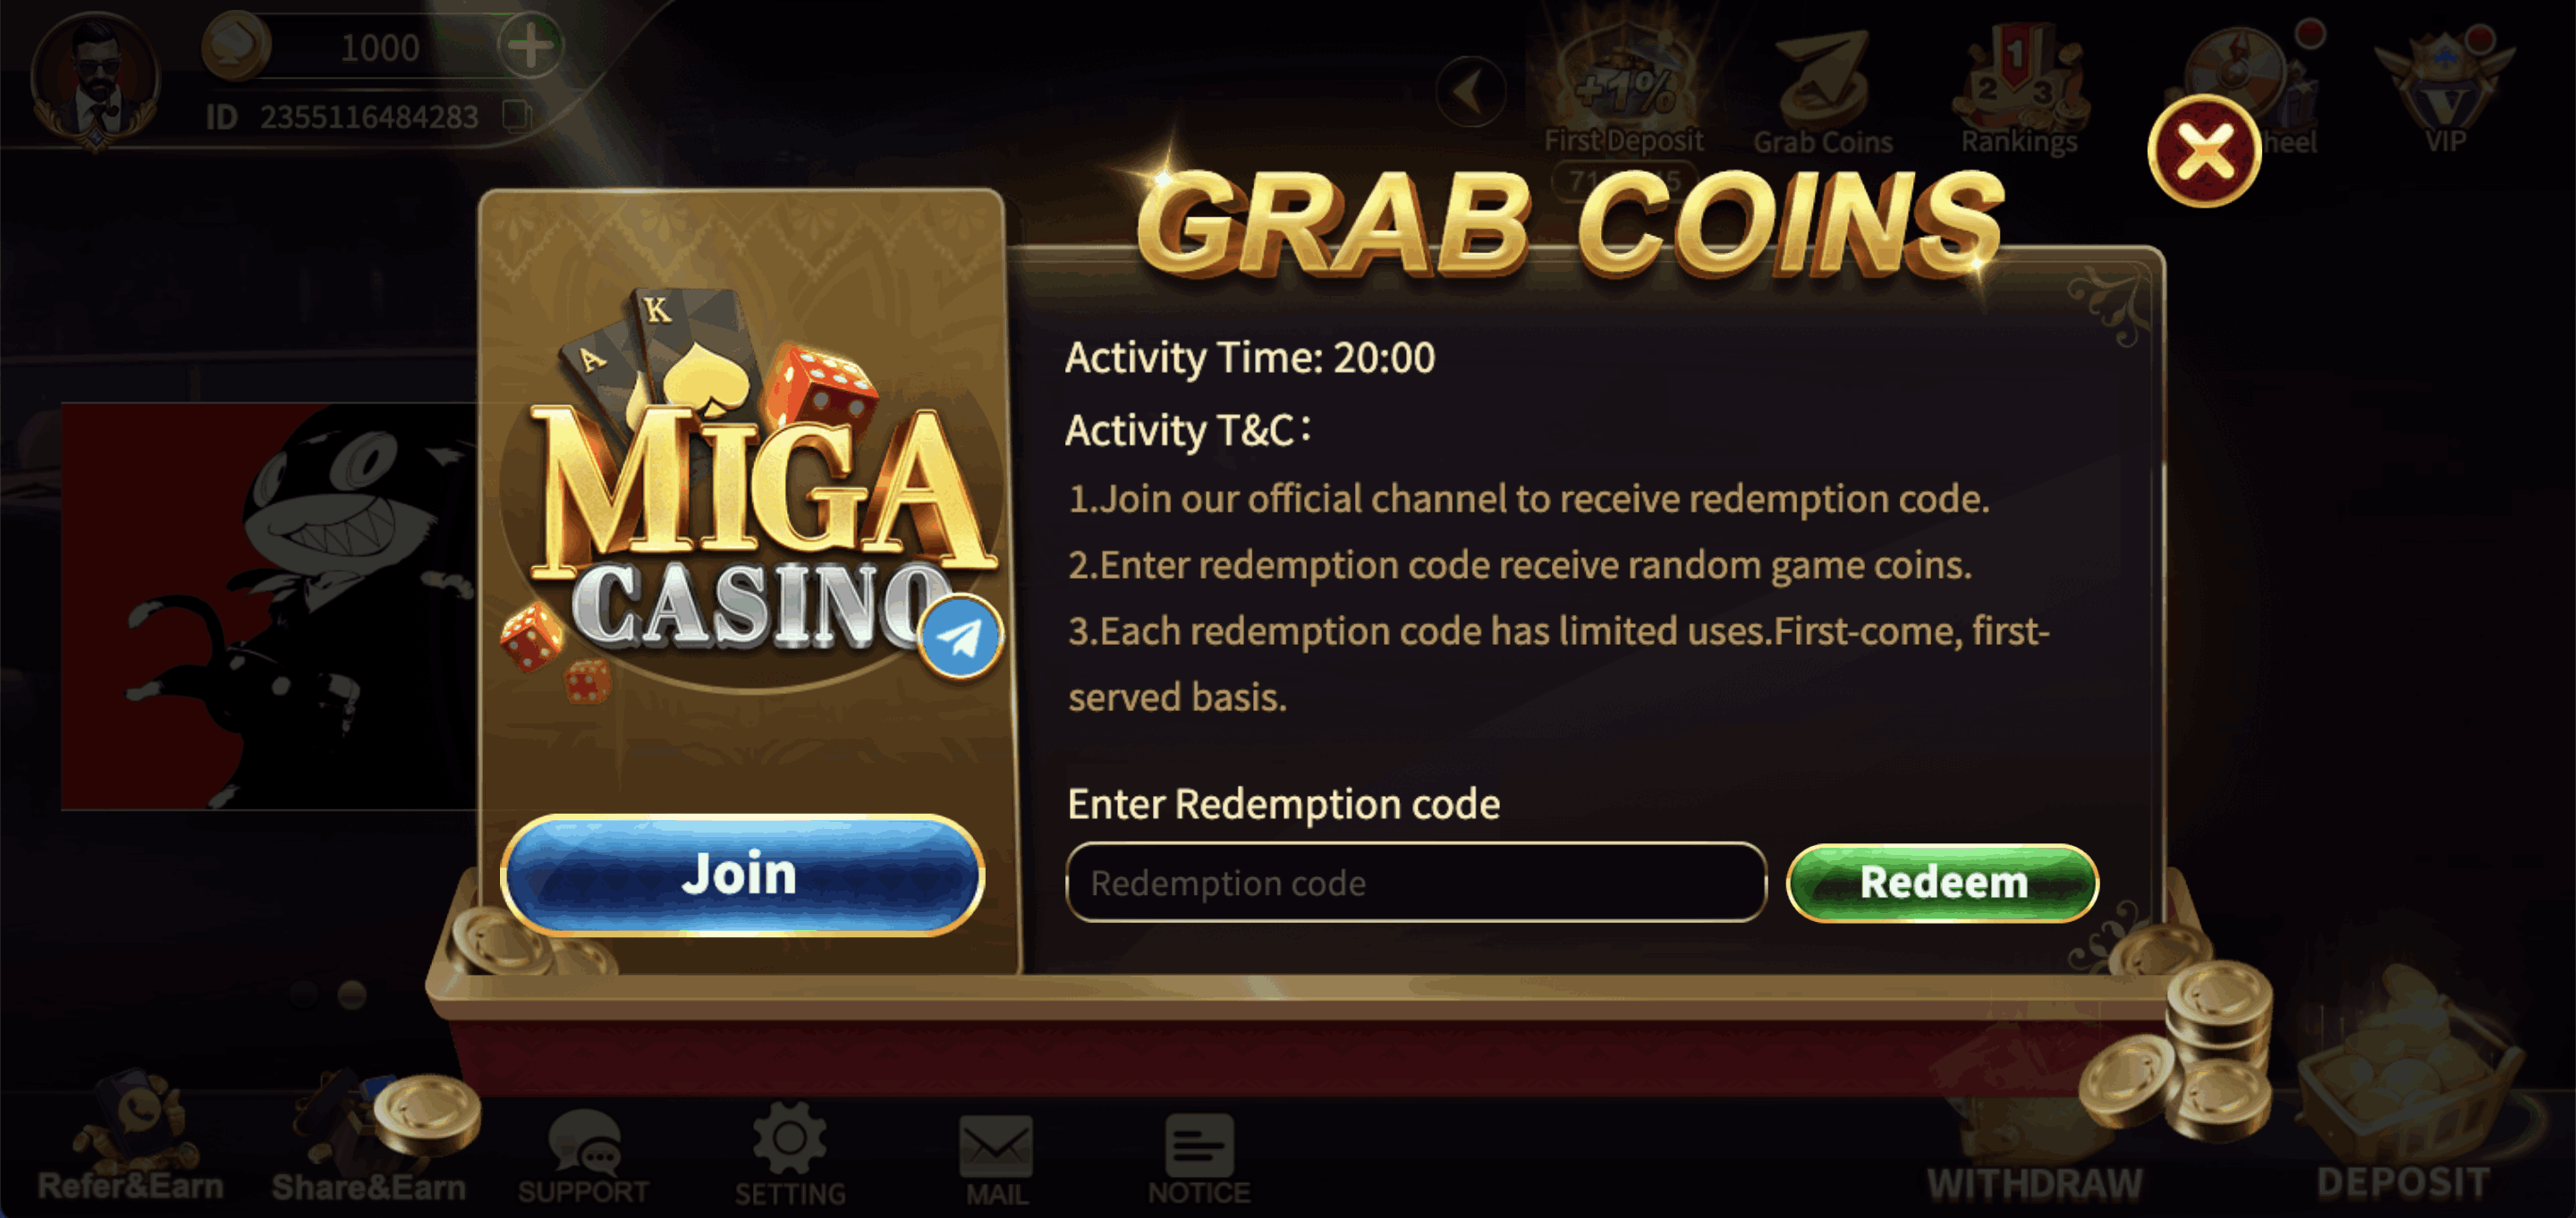Open the SETTING gear icon

[790, 1156]
